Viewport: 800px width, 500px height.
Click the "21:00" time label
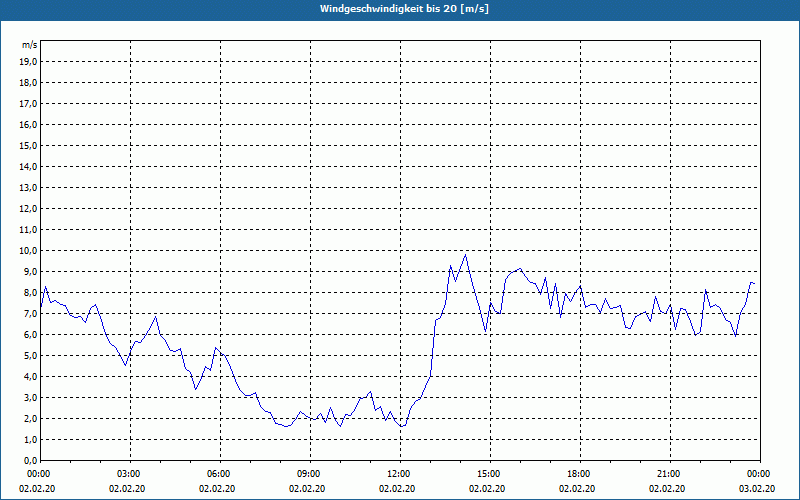tap(670, 474)
